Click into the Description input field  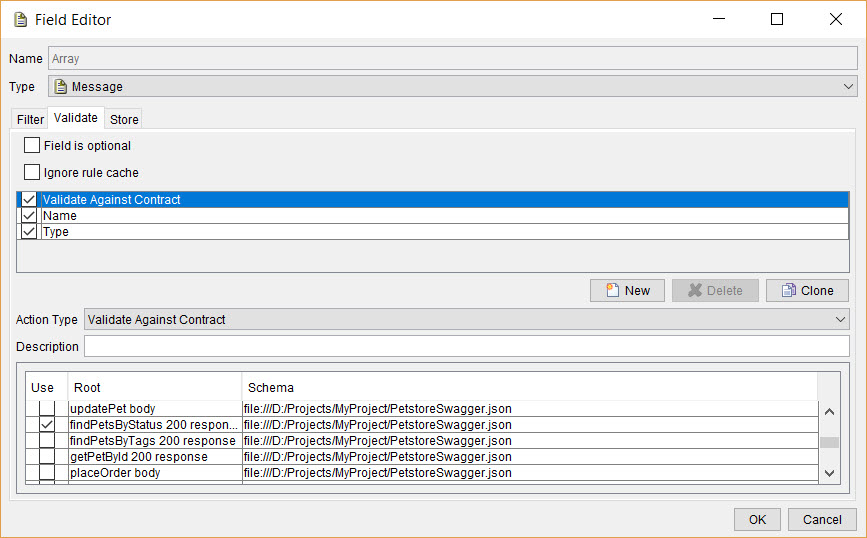pos(467,347)
